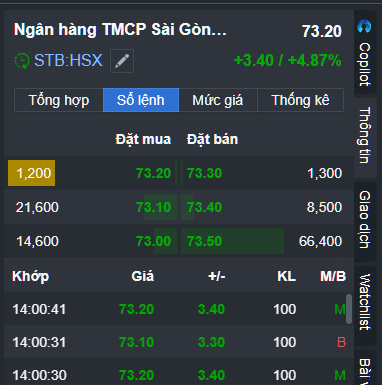The width and height of the screenshot is (382, 385).
Task: Click the green clock icon before STB:HSX
Action: [x=22, y=61]
